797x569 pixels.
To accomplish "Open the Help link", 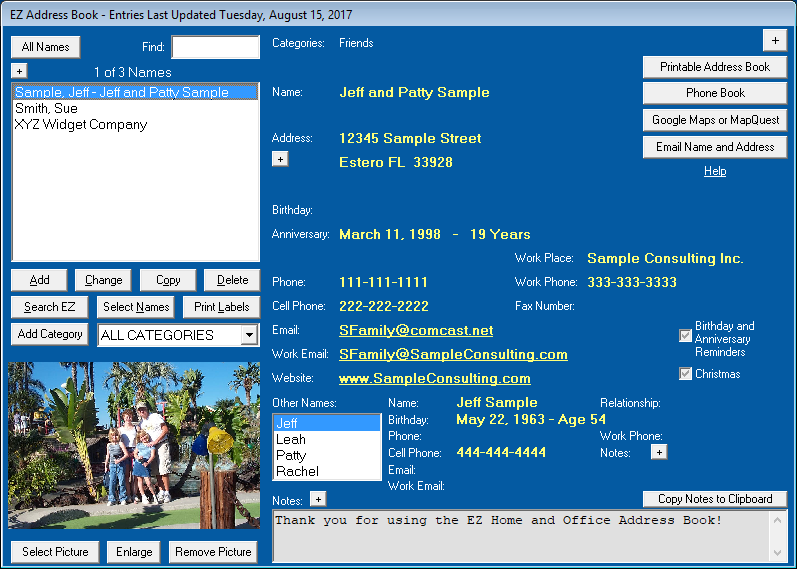I will tap(715, 171).
